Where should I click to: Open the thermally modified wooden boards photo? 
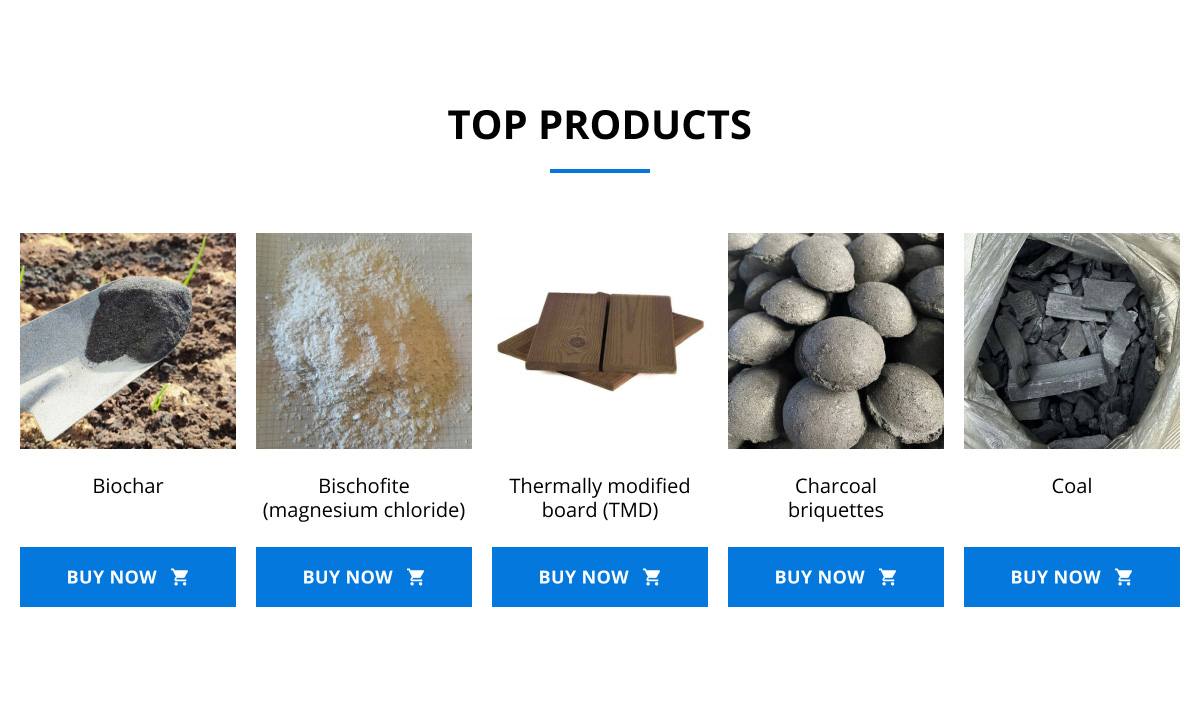coord(600,341)
